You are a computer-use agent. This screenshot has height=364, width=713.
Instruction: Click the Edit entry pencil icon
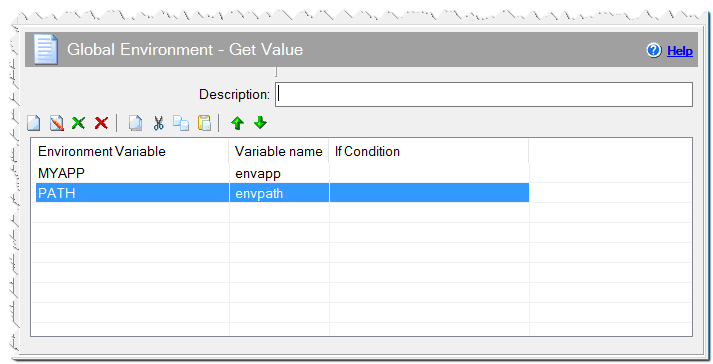coord(56,123)
